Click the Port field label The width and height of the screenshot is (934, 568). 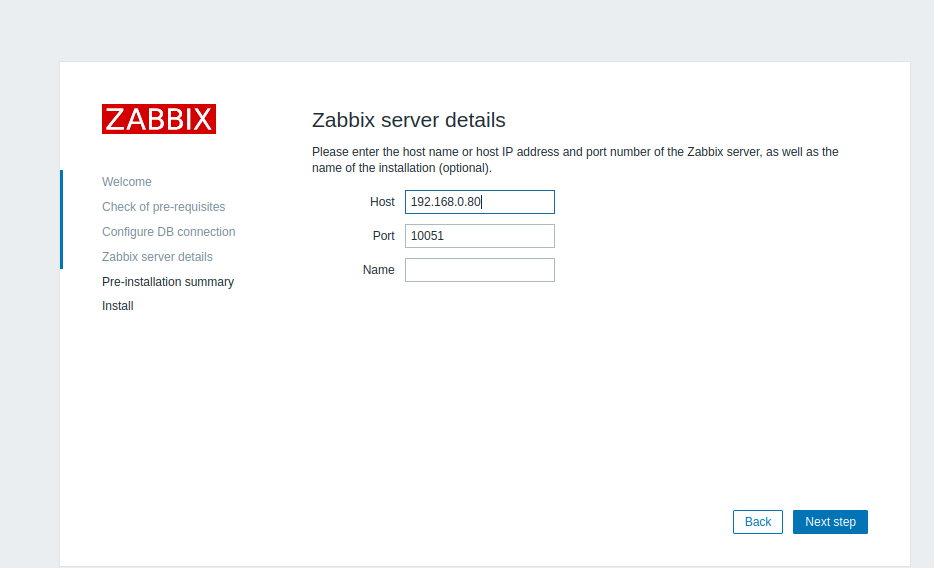coord(384,236)
